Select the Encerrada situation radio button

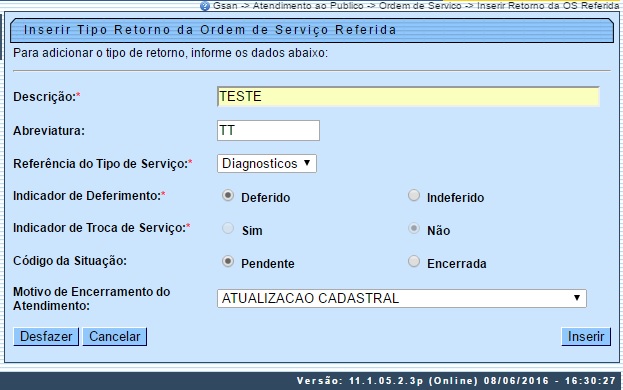tap(414, 261)
